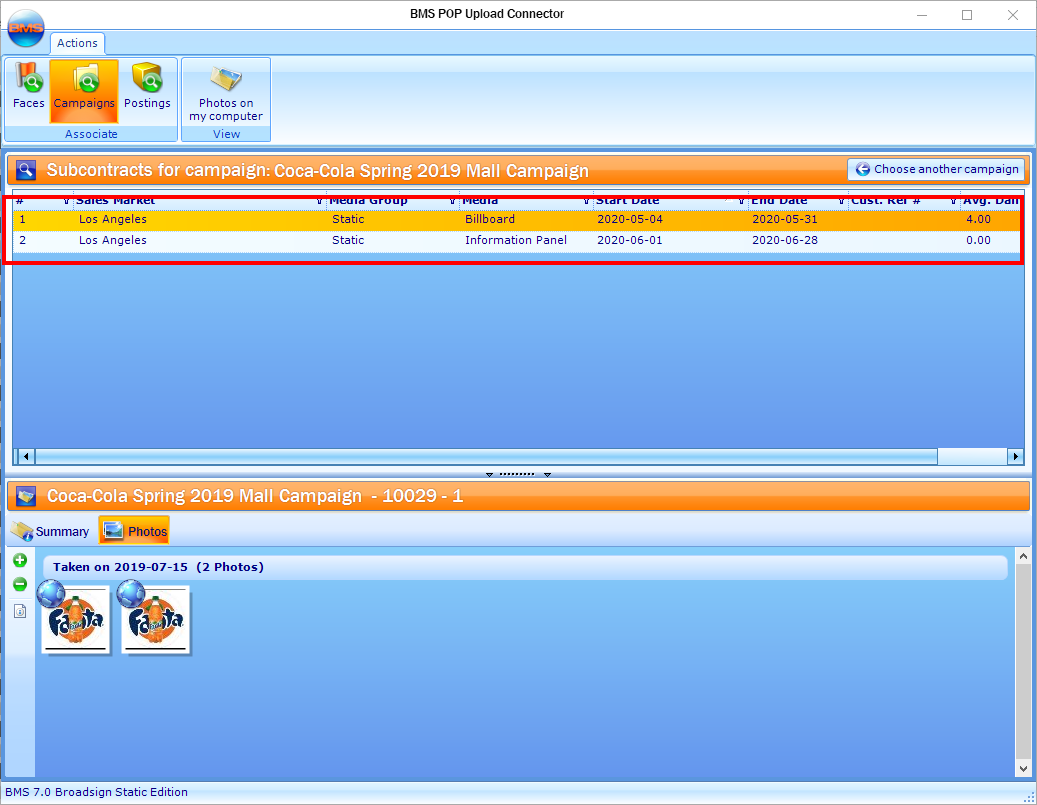Sort by the Start Date column header

[627, 200]
